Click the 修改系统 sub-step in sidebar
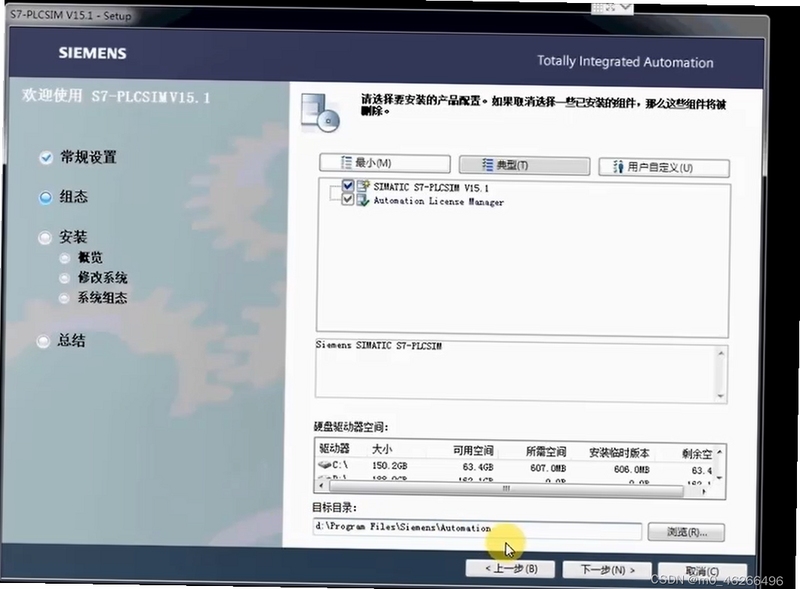This screenshot has width=800, height=589. pyautogui.click(x=102, y=278)
